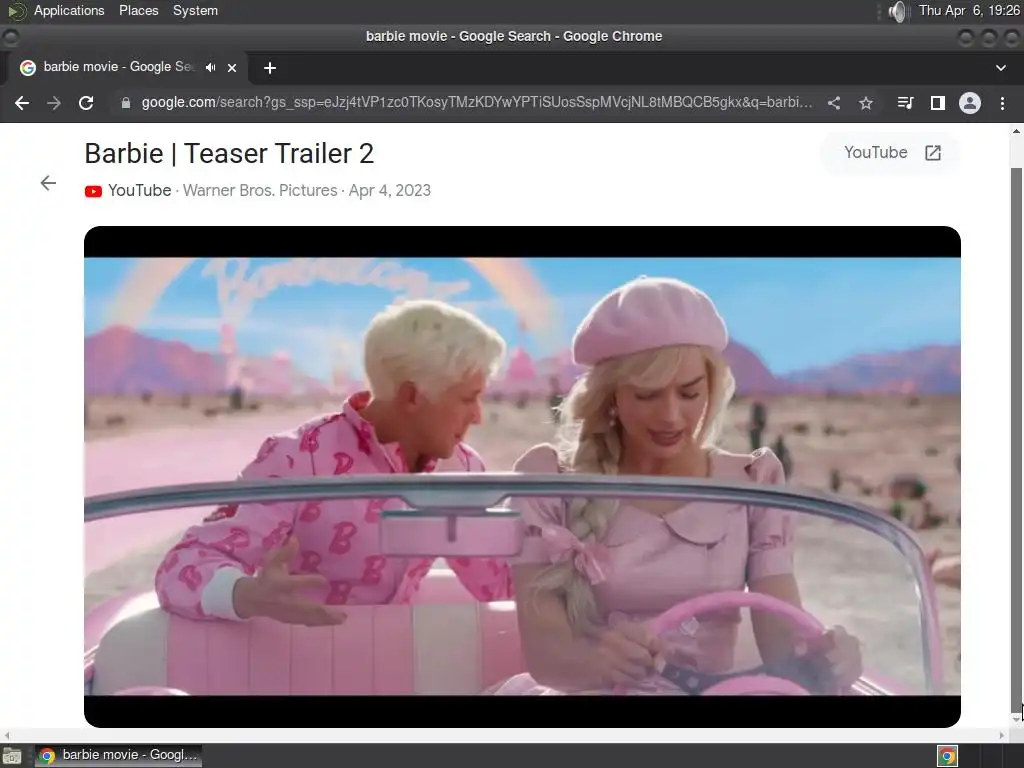Open the System menu
Viewport: 1024px width, 768px height.
click(195, 10)
